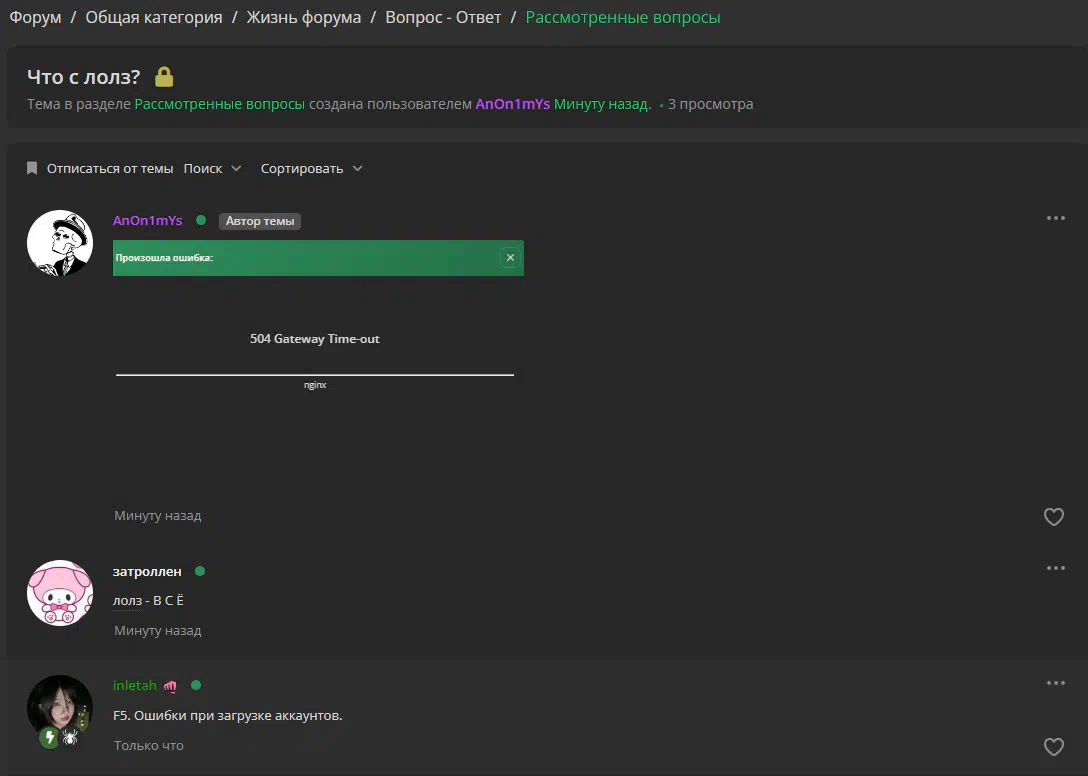Open AnOn1mYs skeleton avatar
The height and width of the screenshot is (776, 1088).
click(60, 243)
